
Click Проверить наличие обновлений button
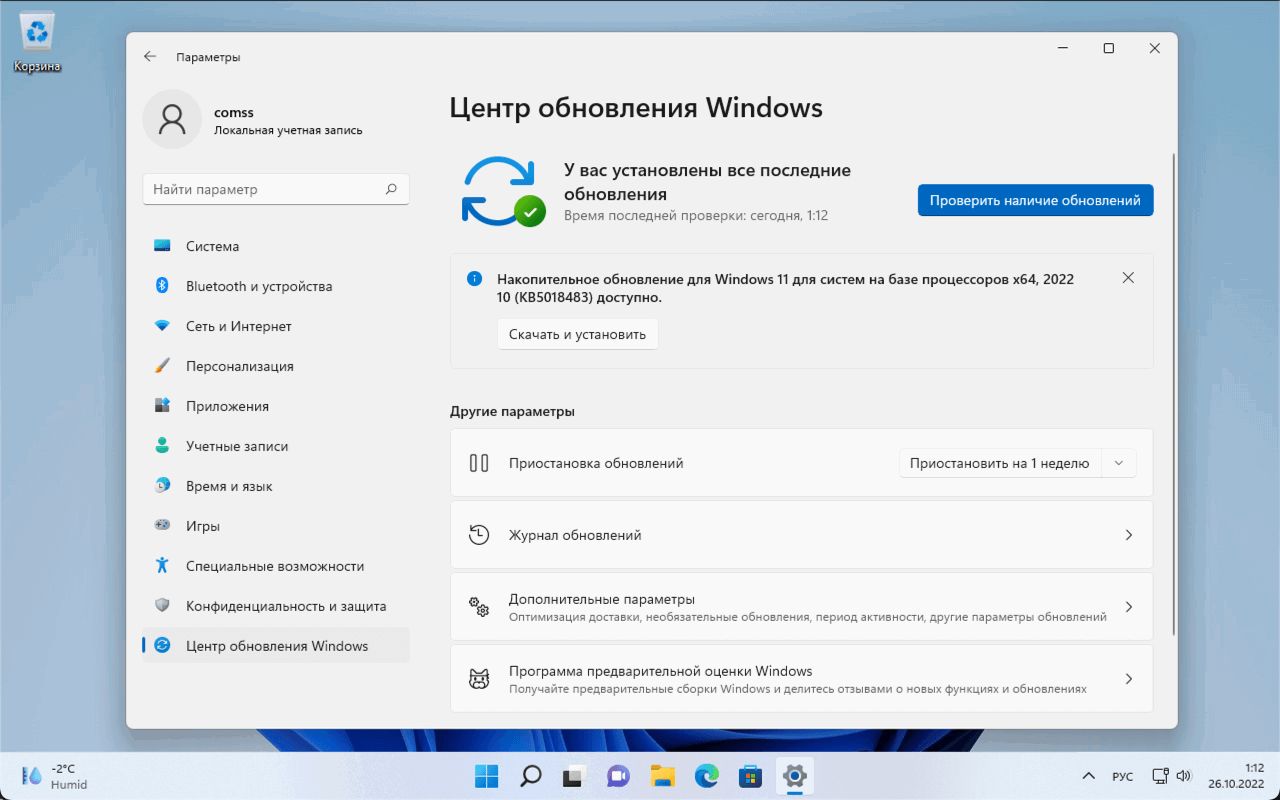1035,200
